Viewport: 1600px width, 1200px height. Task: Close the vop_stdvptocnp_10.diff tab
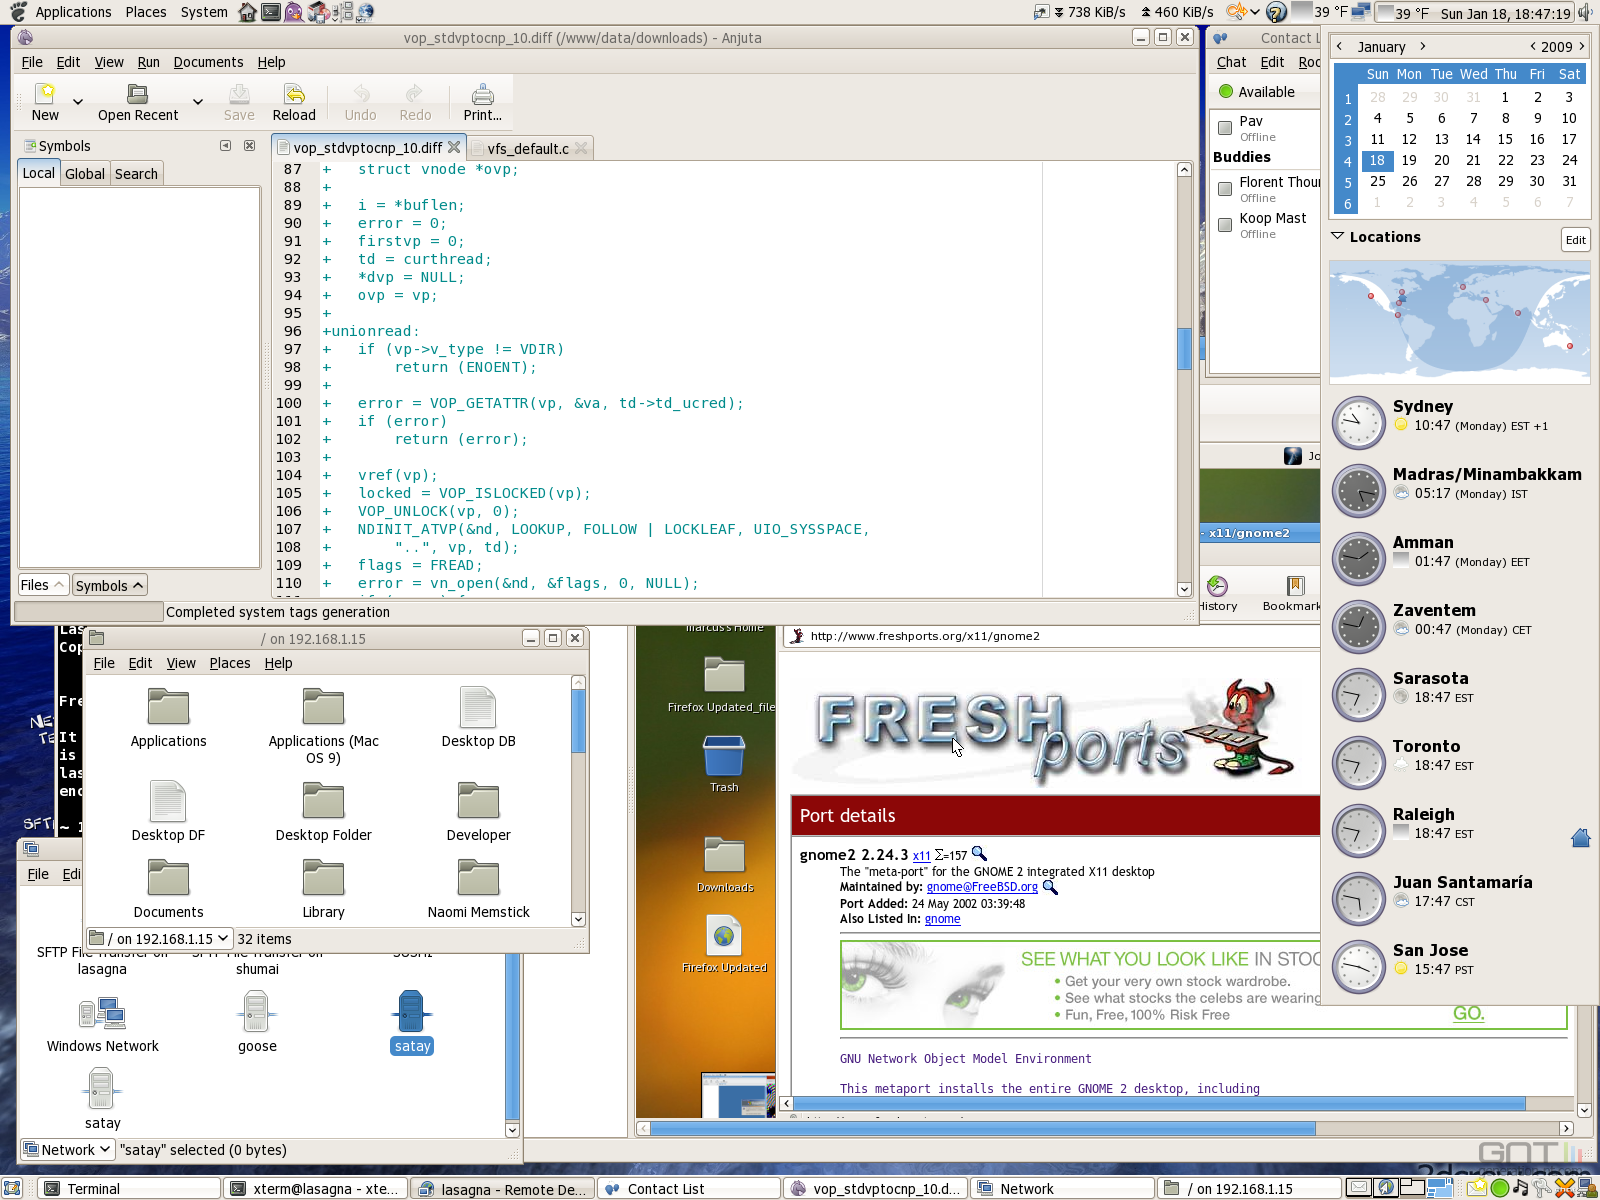point(454,147)
